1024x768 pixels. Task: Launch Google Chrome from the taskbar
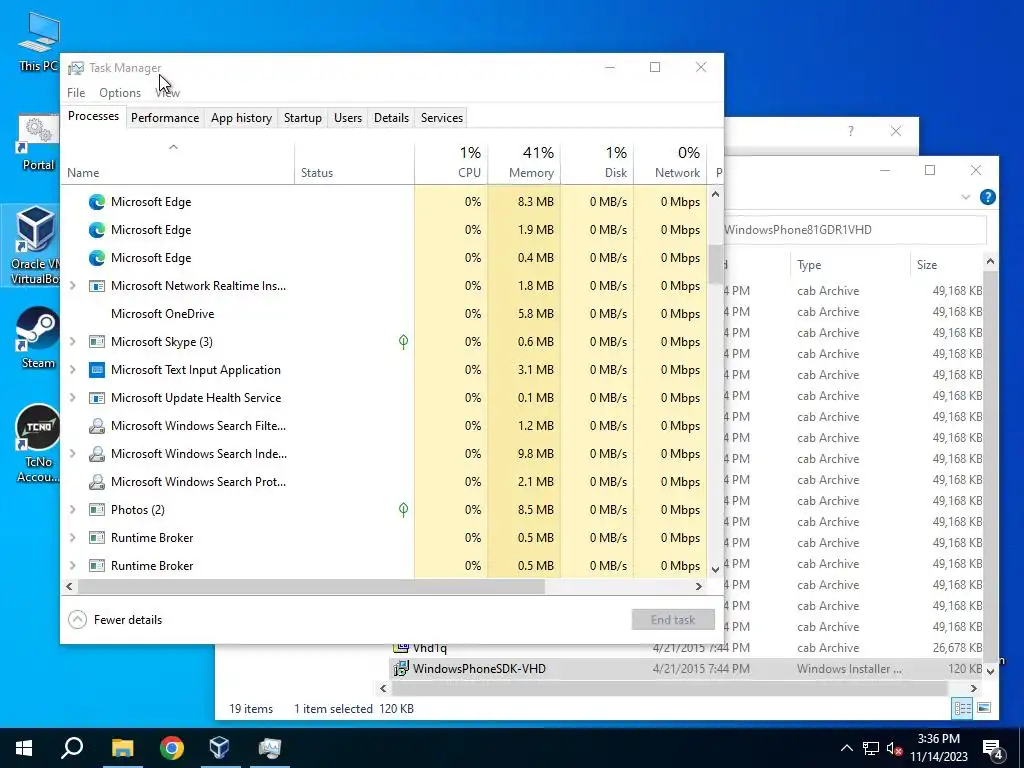coord(171,748)
